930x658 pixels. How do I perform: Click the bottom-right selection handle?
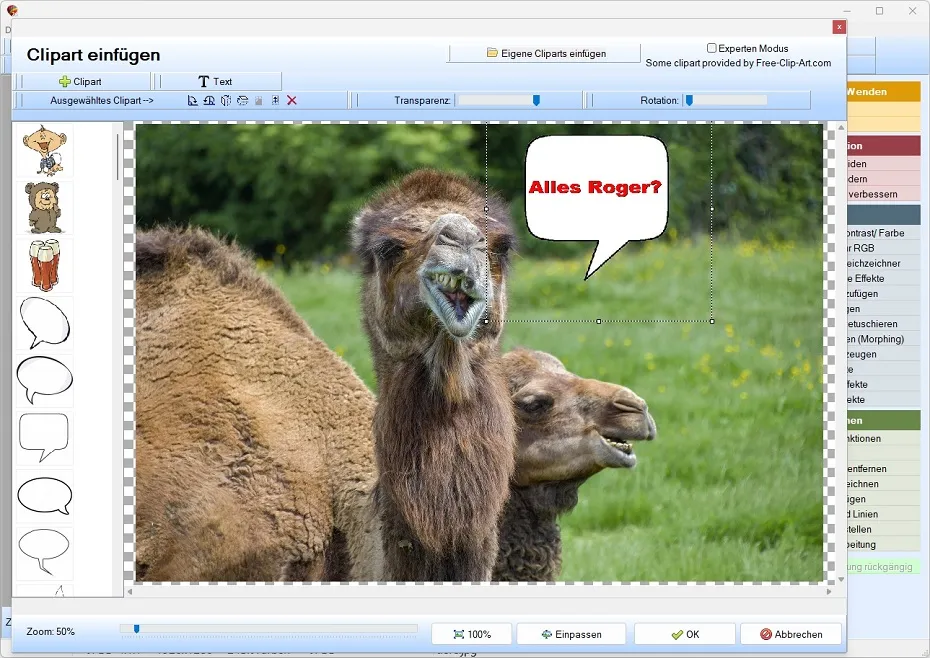[712, 321]
